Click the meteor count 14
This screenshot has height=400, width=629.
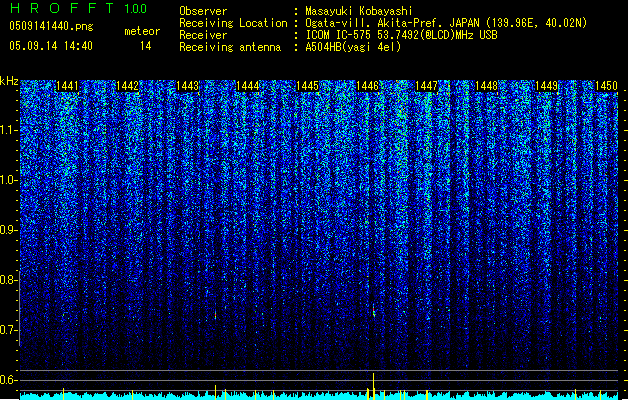[x=146, y=46]
